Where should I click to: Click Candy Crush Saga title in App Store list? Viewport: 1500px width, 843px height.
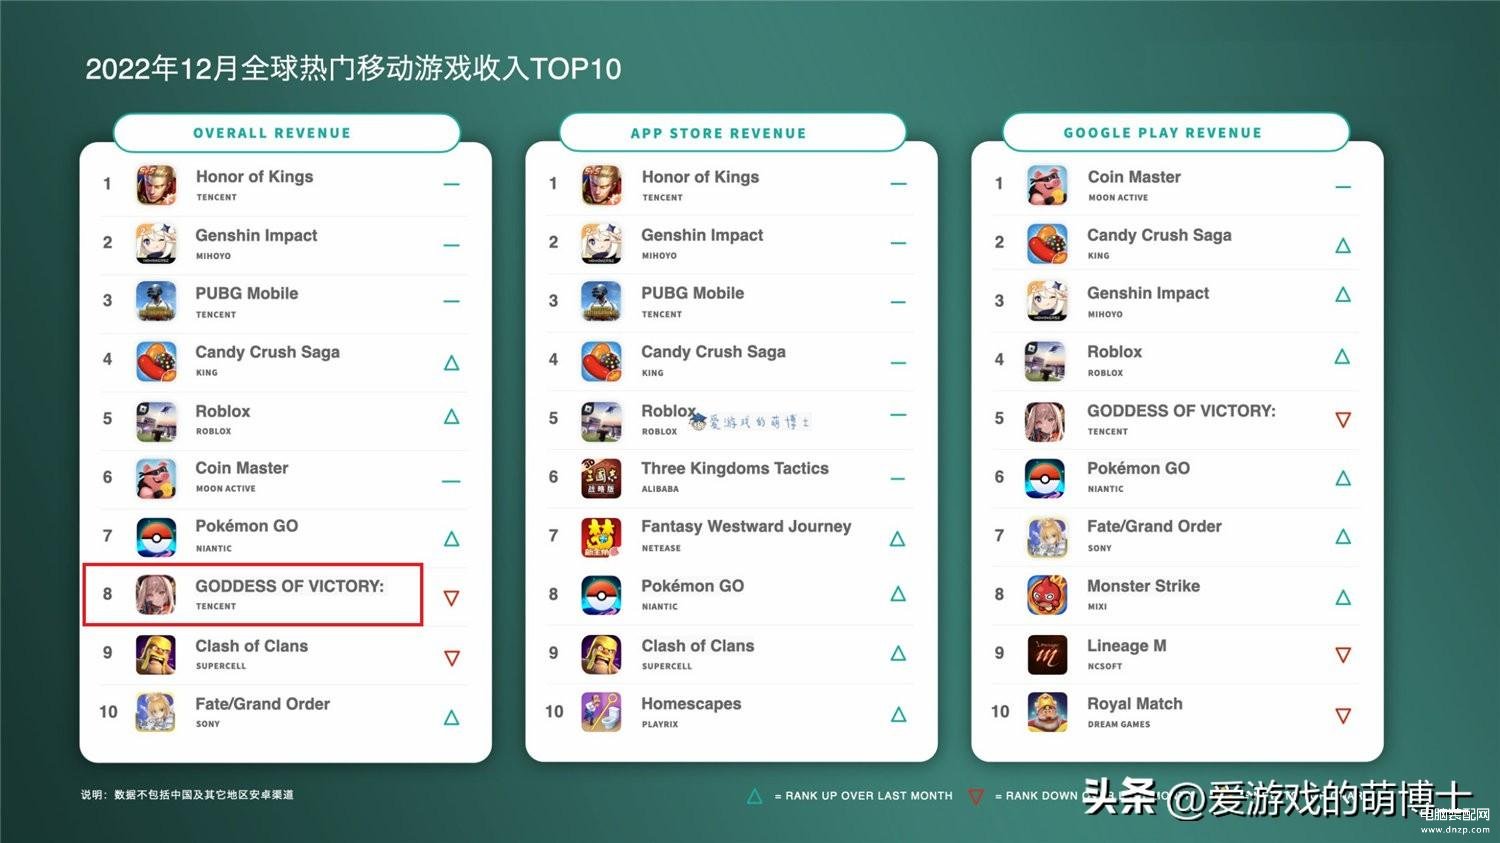(713, 352)
